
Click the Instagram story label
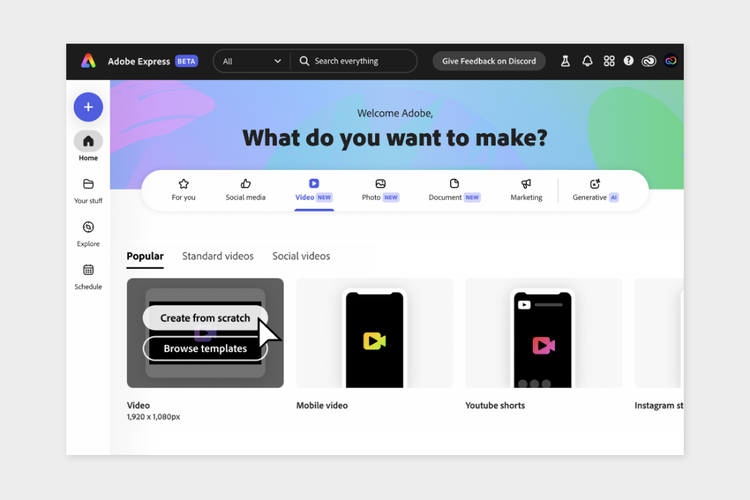659,405
